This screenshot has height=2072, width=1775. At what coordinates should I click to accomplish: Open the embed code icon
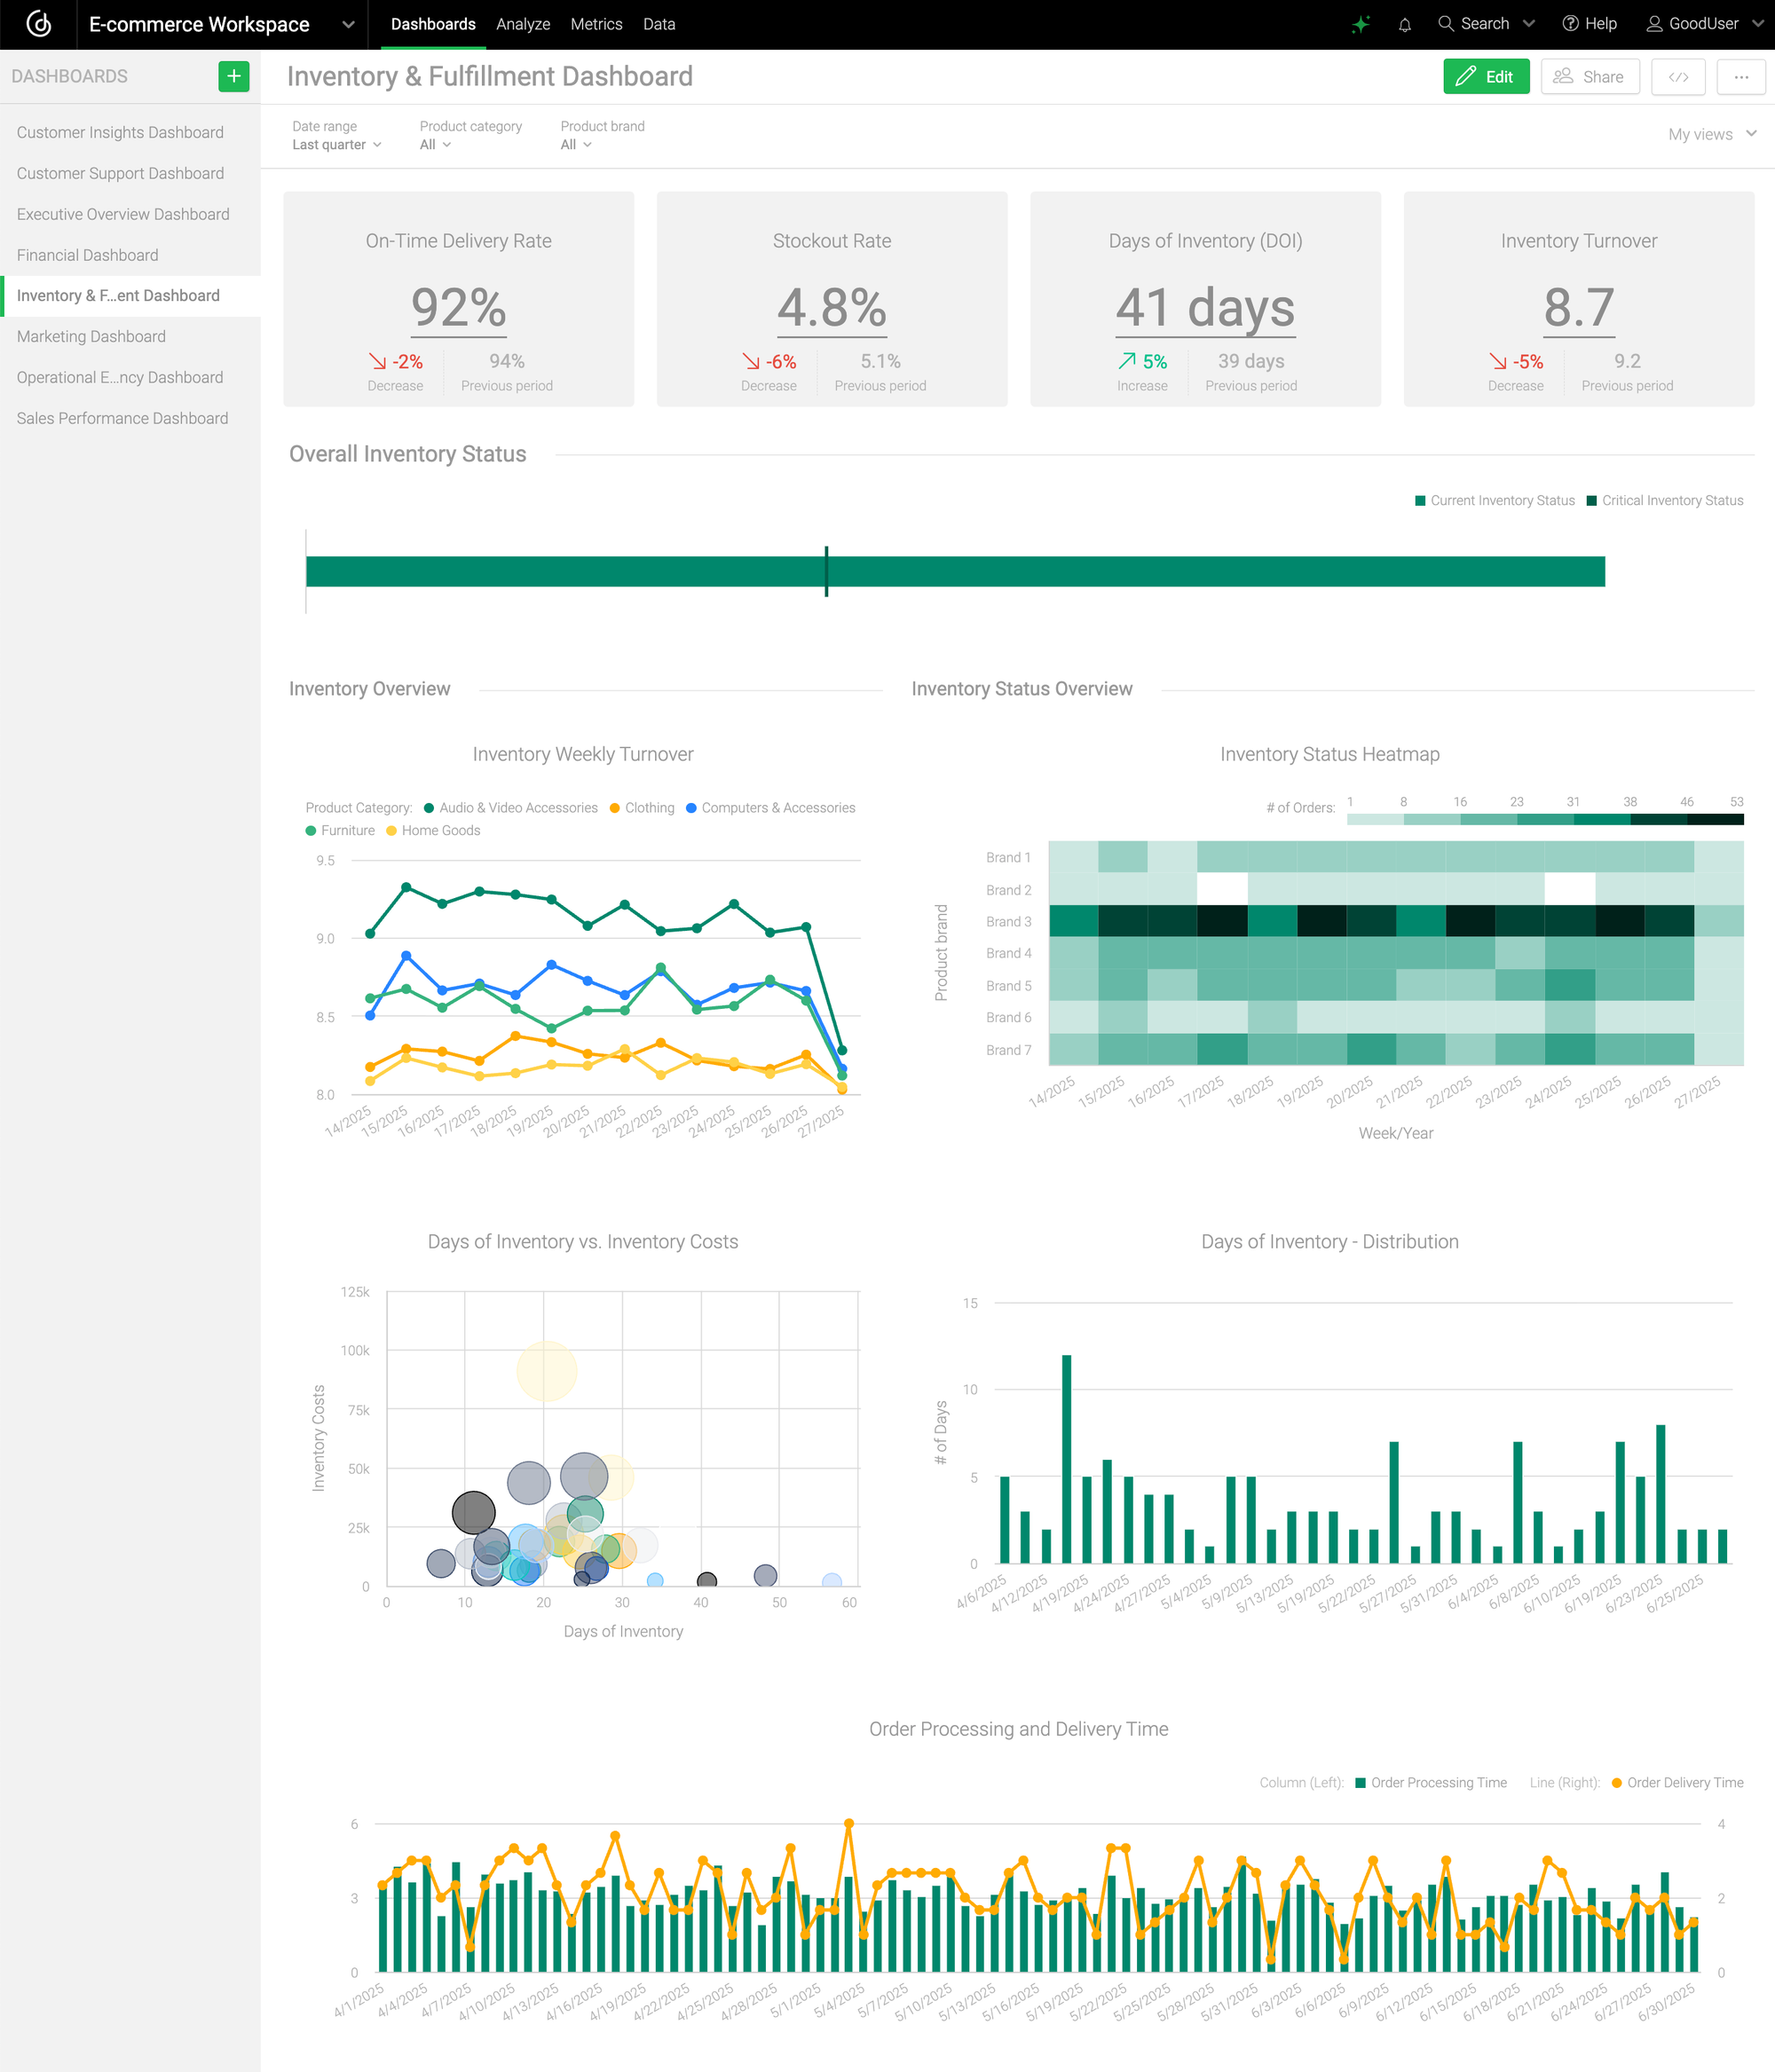(x=1678, y=76)
